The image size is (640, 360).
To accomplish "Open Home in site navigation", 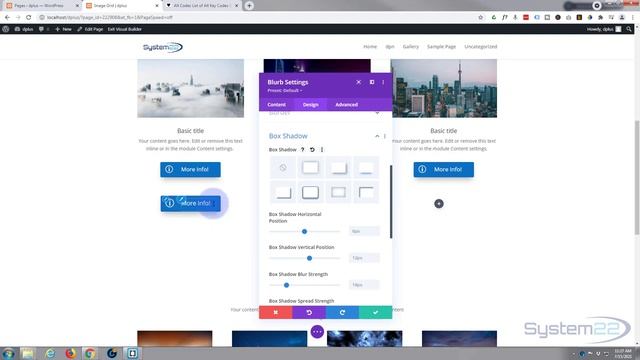I will pos(370,47).
